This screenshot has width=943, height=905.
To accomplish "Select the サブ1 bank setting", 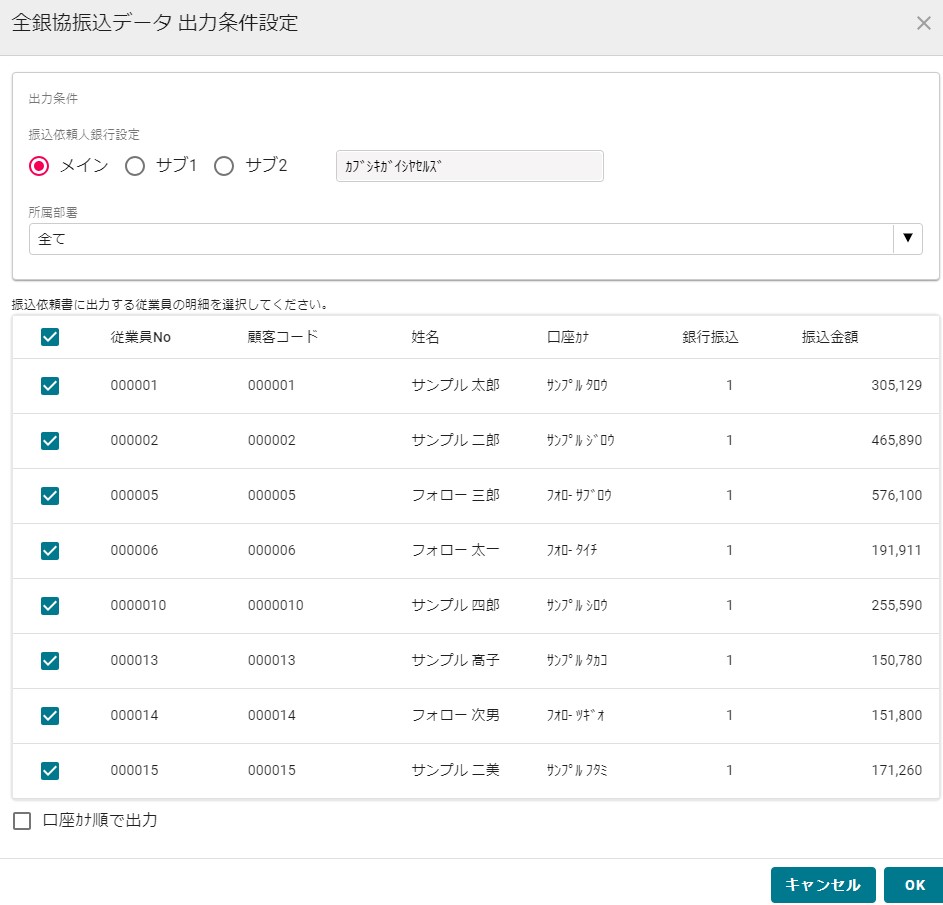I will (135, 166).
